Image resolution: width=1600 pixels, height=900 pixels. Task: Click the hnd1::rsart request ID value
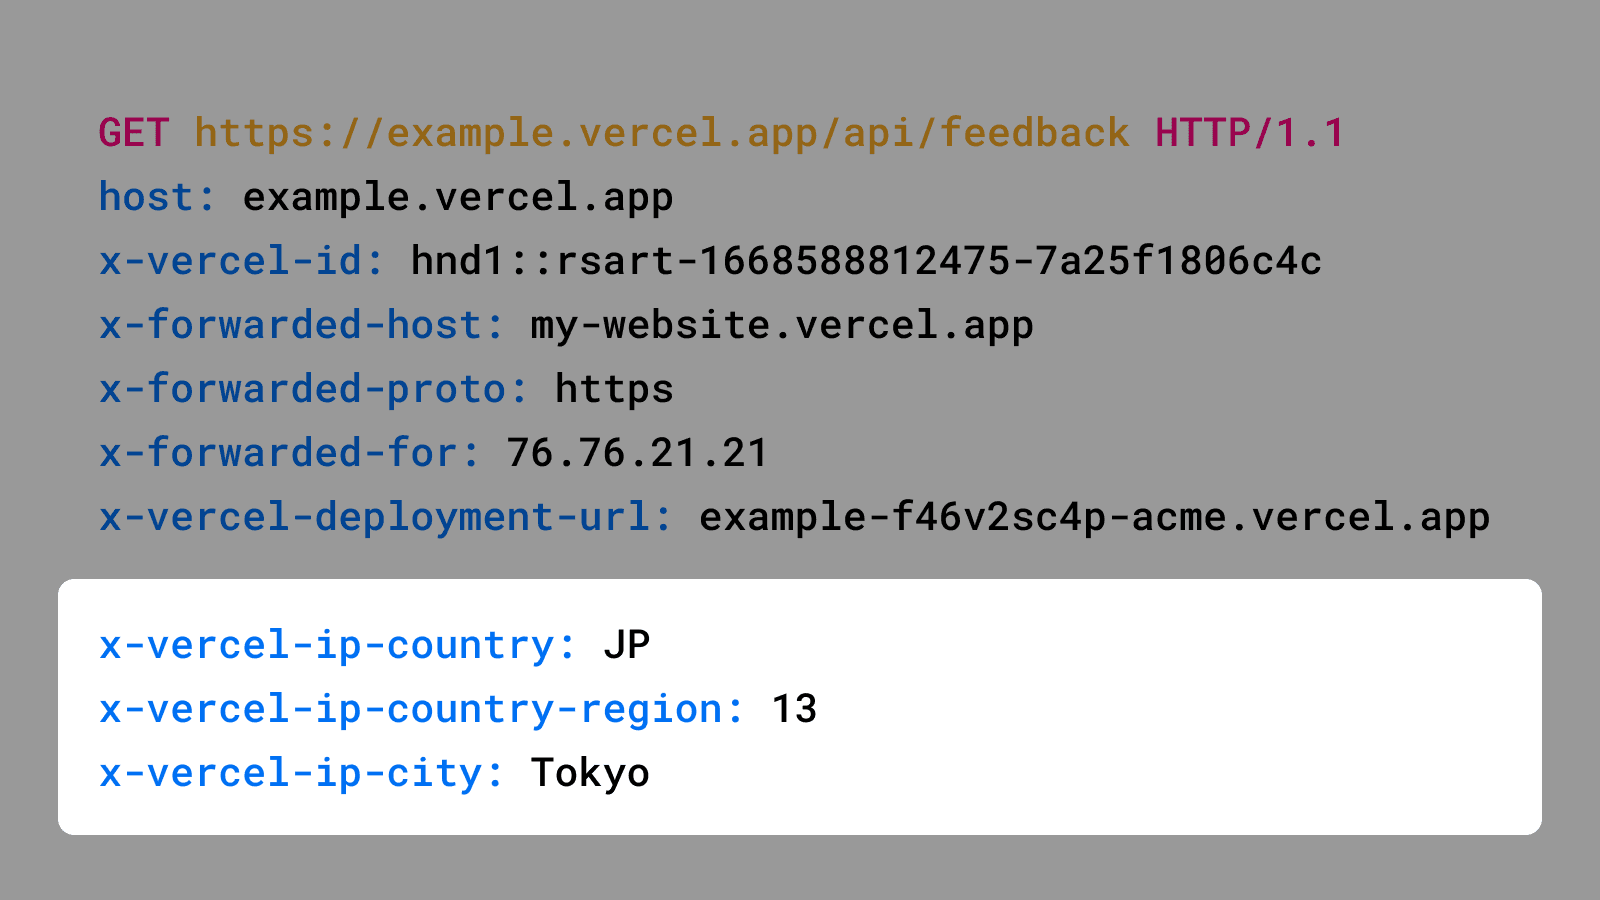(x=866, y=261)
